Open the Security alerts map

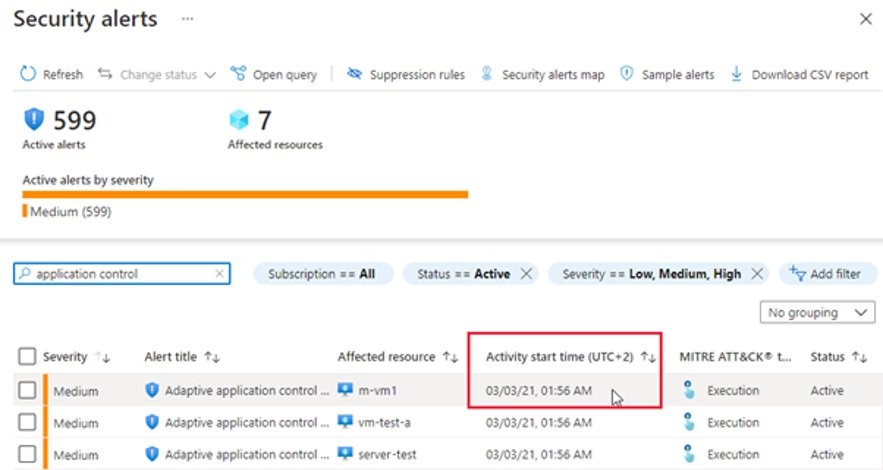tap(543, 74)
